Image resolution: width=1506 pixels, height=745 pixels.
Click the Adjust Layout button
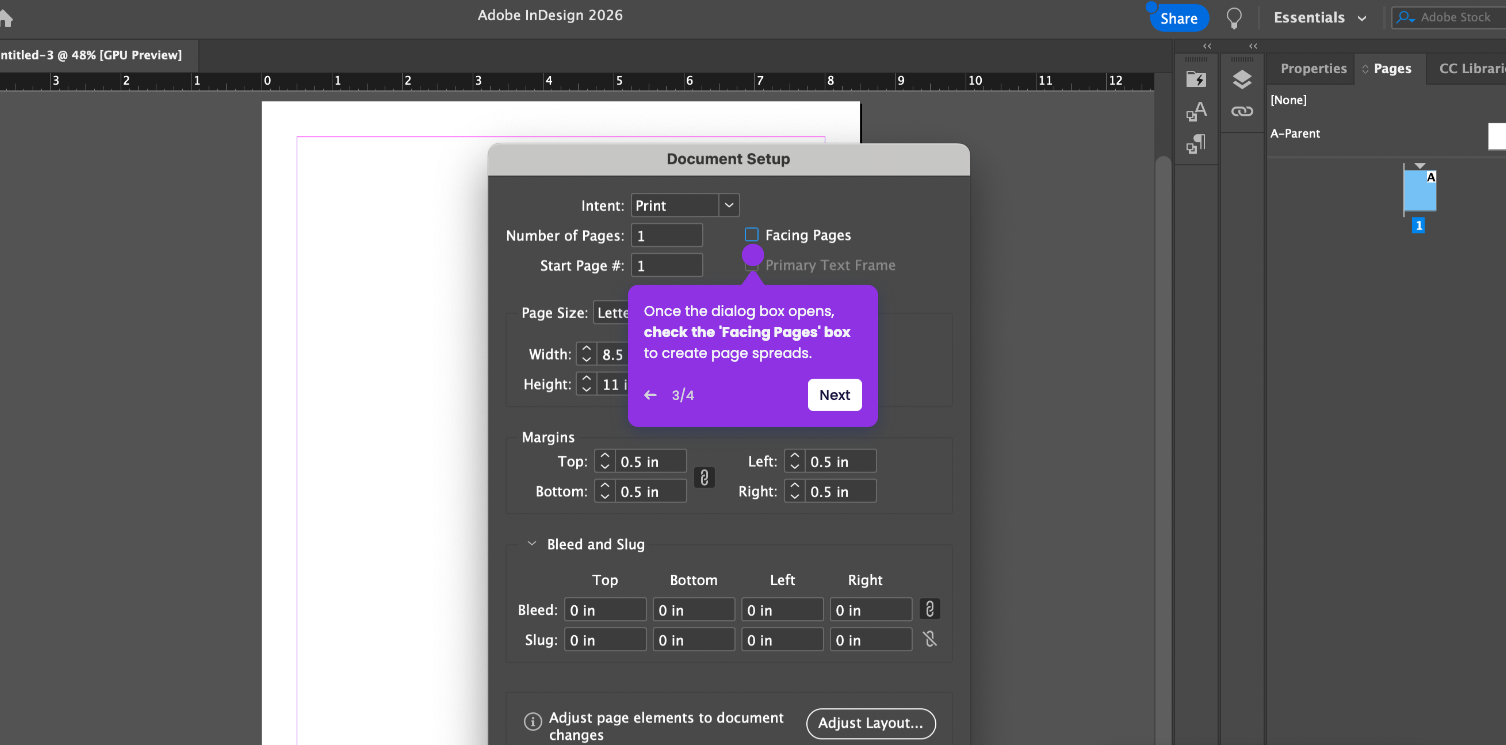(x=871, y=723)
